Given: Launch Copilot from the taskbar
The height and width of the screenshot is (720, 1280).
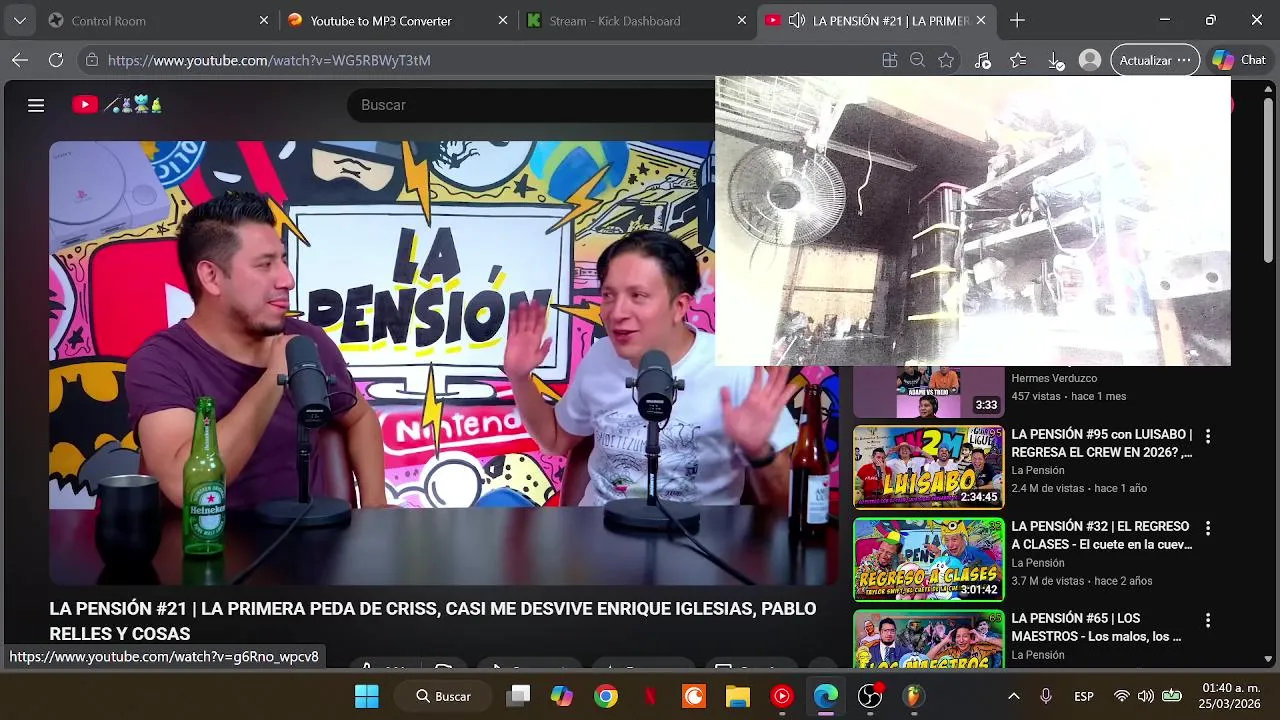Looking at the screenshot, I should coord(562,696).
